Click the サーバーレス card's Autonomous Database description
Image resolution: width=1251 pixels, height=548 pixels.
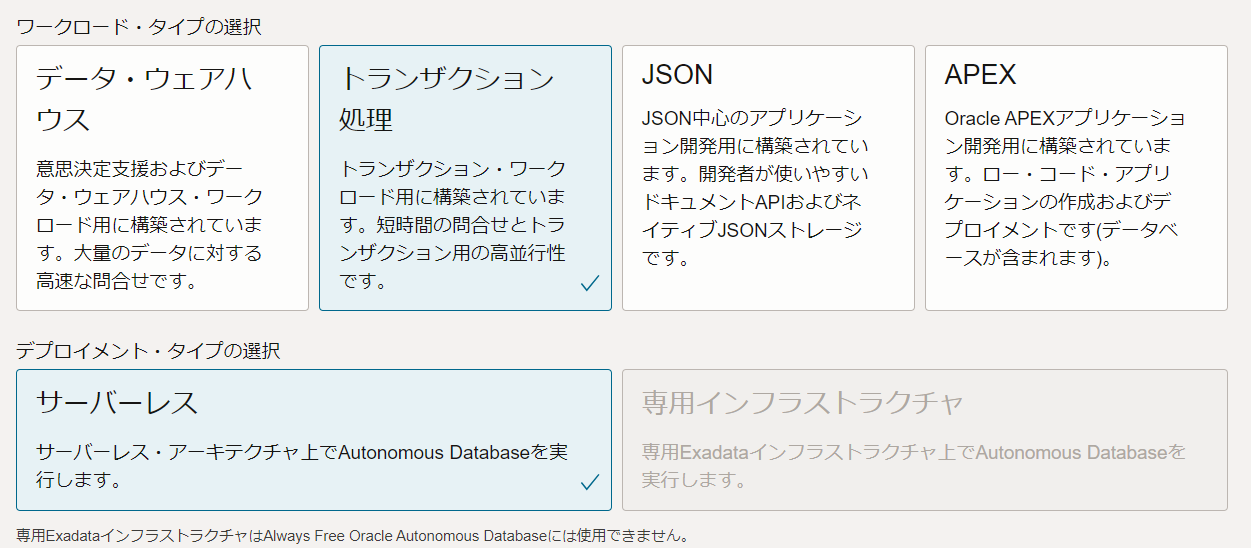pos(301,466)
